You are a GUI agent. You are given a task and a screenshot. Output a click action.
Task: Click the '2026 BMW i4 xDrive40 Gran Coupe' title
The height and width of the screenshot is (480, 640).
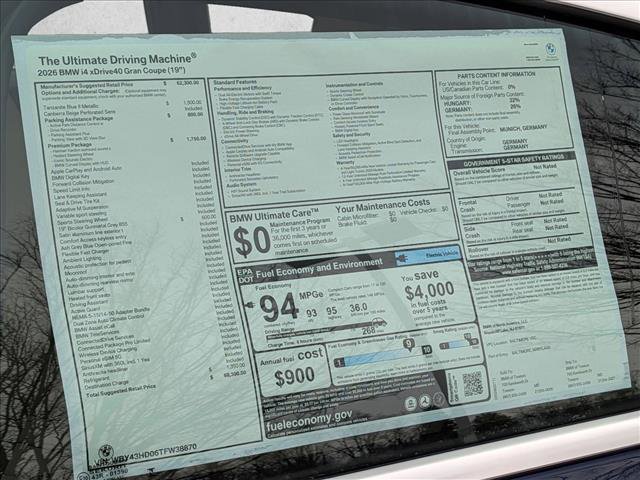[x=111, y=71]
